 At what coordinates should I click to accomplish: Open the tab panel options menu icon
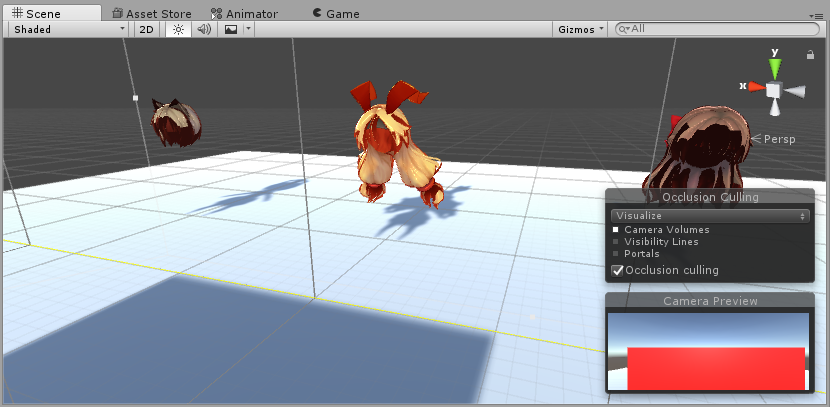click(816, 15)
